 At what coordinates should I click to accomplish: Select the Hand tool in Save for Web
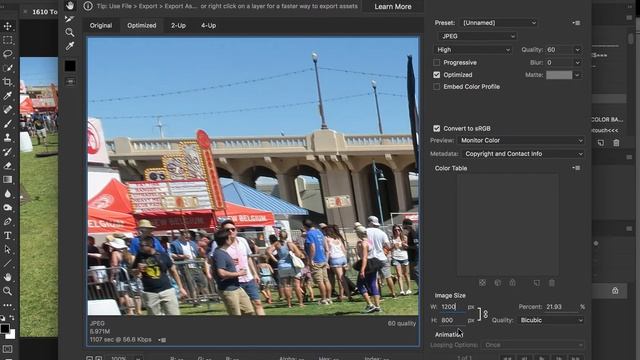tap(70, 6)
